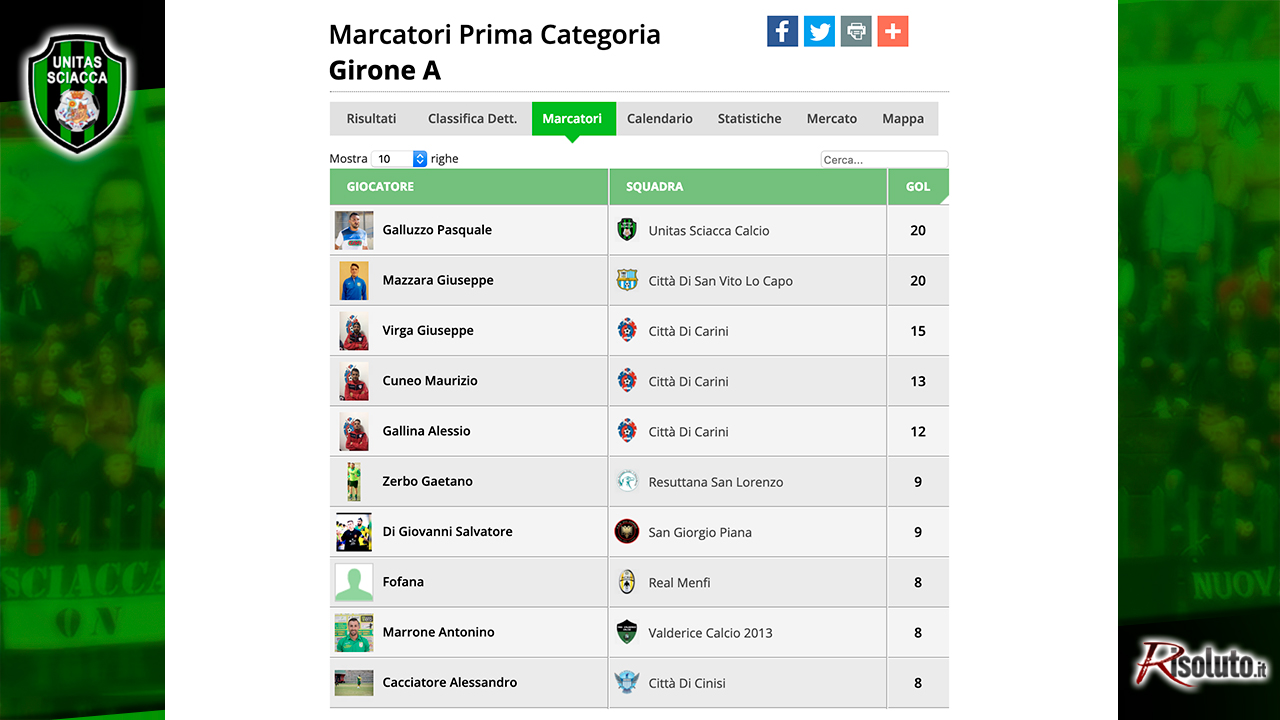Sort table by the GIOCATORE column header
Screen dimensions: 1280x720
pyautogui.click(x=469, y=187)
